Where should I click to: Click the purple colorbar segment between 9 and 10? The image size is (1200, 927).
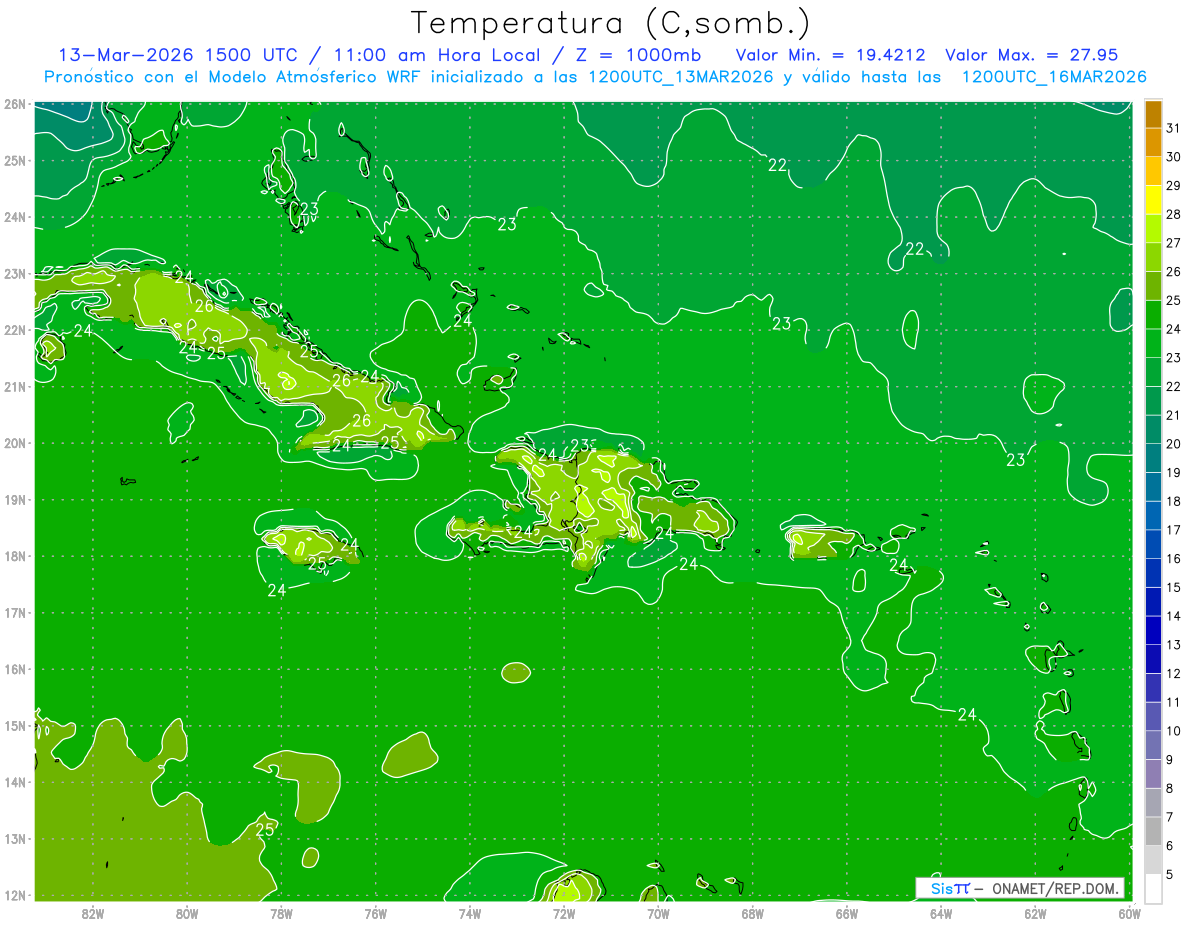point(1153,745)
